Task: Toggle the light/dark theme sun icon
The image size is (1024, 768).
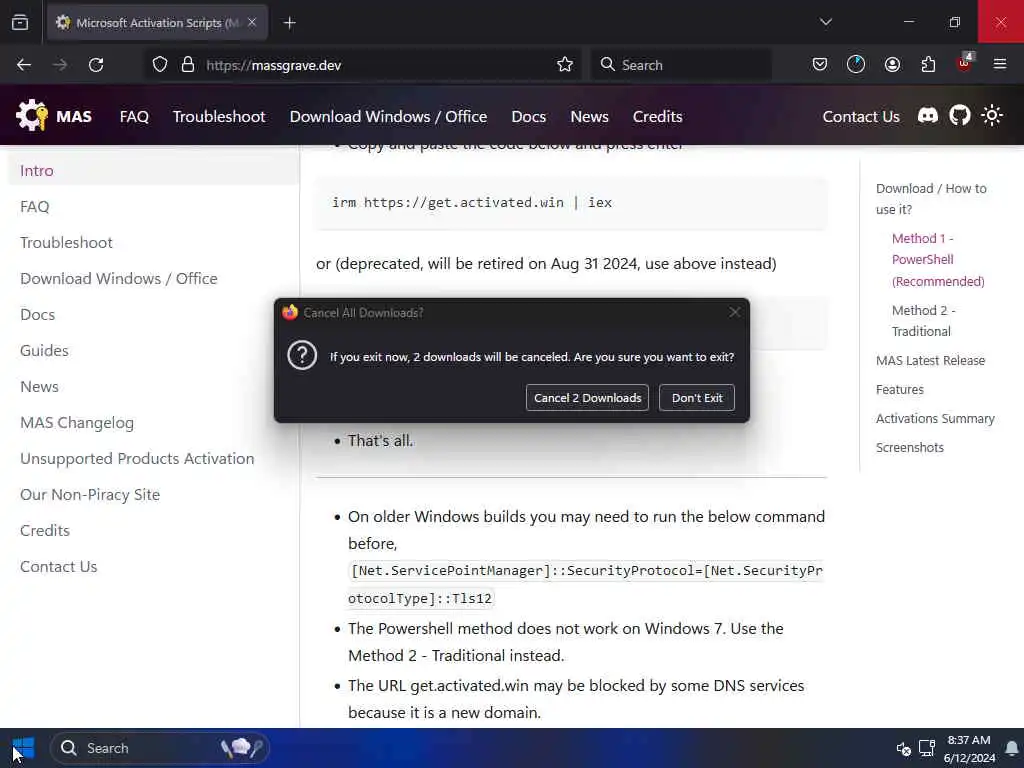Action: coord(992,116)
